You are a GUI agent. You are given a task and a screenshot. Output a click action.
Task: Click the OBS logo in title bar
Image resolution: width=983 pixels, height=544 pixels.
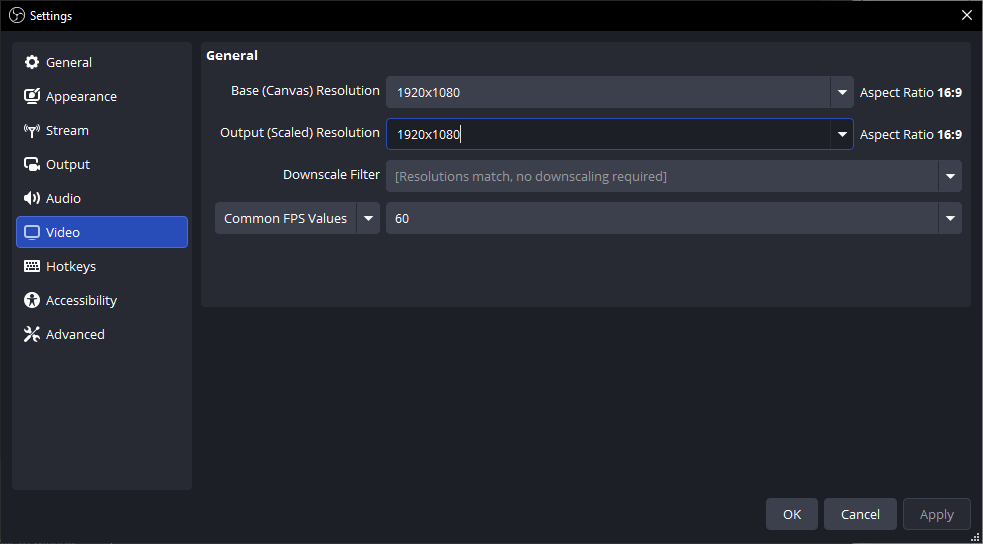click(18, 16)
